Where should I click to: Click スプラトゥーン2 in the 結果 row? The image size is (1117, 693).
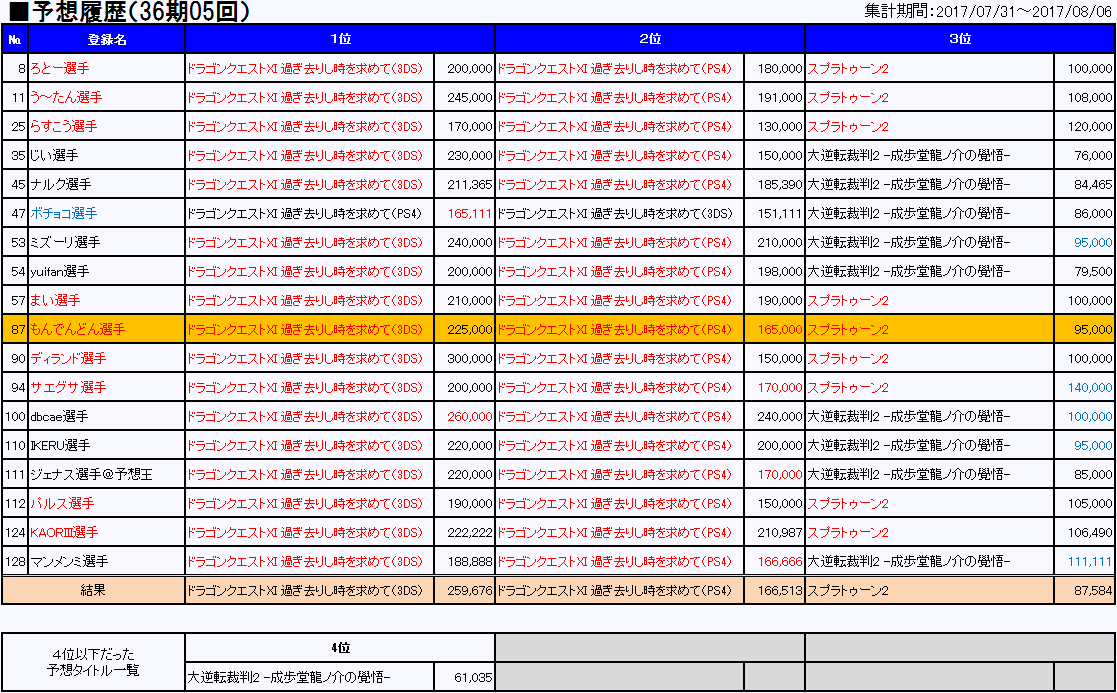tap(848, 591)
